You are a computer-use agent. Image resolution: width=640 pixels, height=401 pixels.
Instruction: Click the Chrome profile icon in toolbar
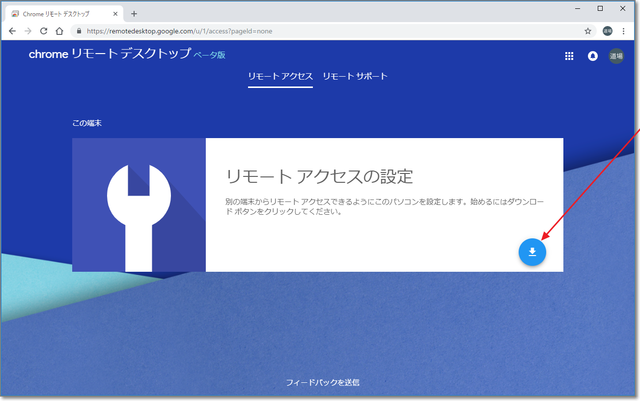pyautogui.click(x=607, y=31)
